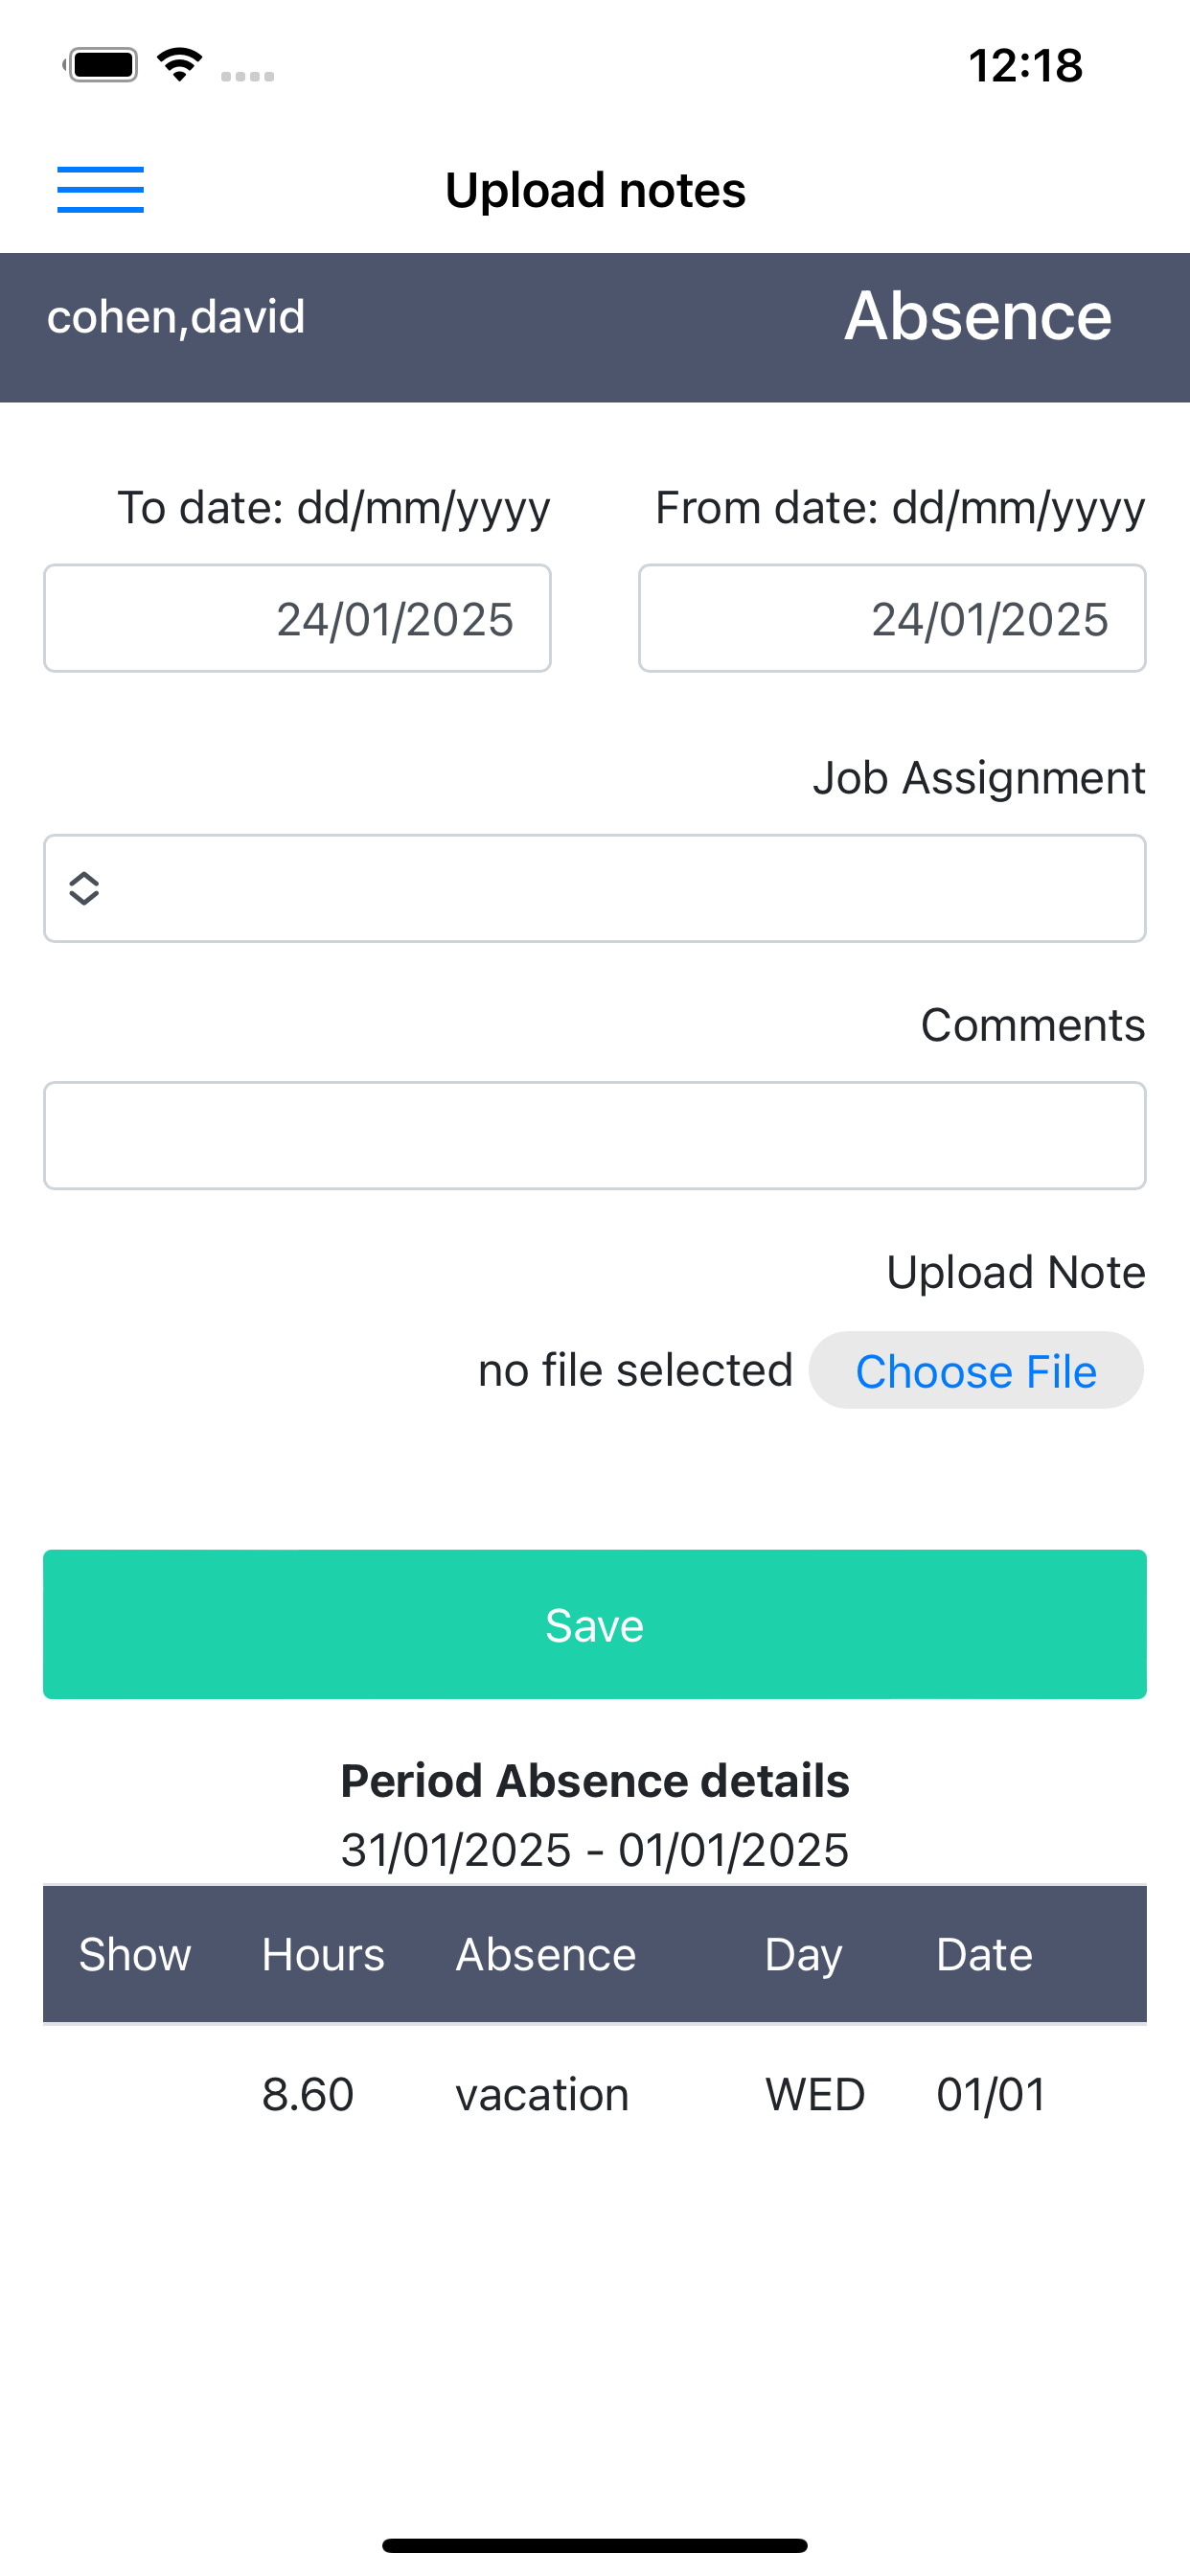Click the employee name cohen,david
Viewport: 1190px width, 2576px height.
pos(176,315)
